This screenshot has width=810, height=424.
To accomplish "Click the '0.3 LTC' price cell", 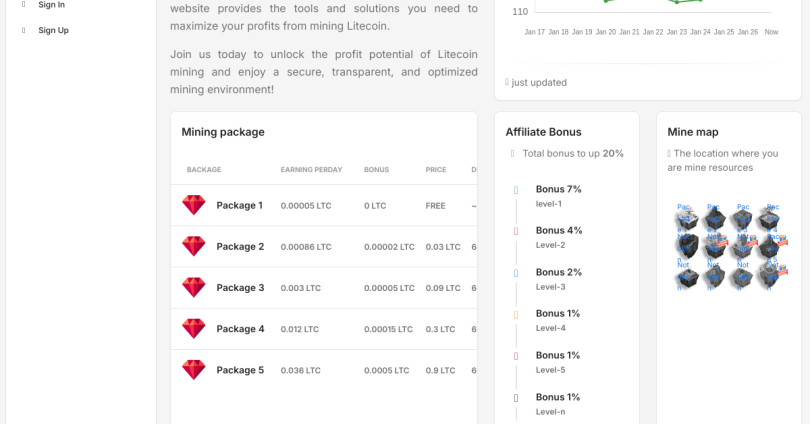I will click(x=440, y=329).
